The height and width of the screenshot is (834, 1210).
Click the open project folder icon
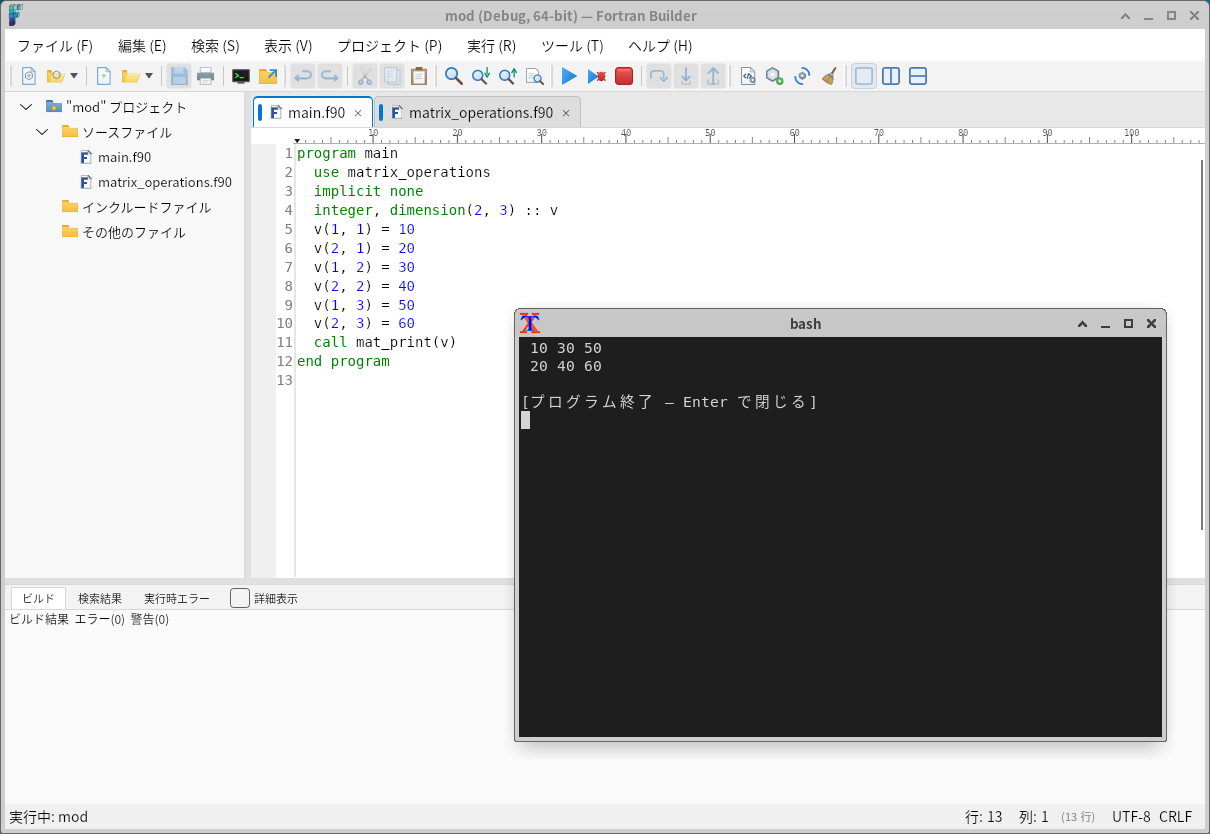tap(55, 76)
